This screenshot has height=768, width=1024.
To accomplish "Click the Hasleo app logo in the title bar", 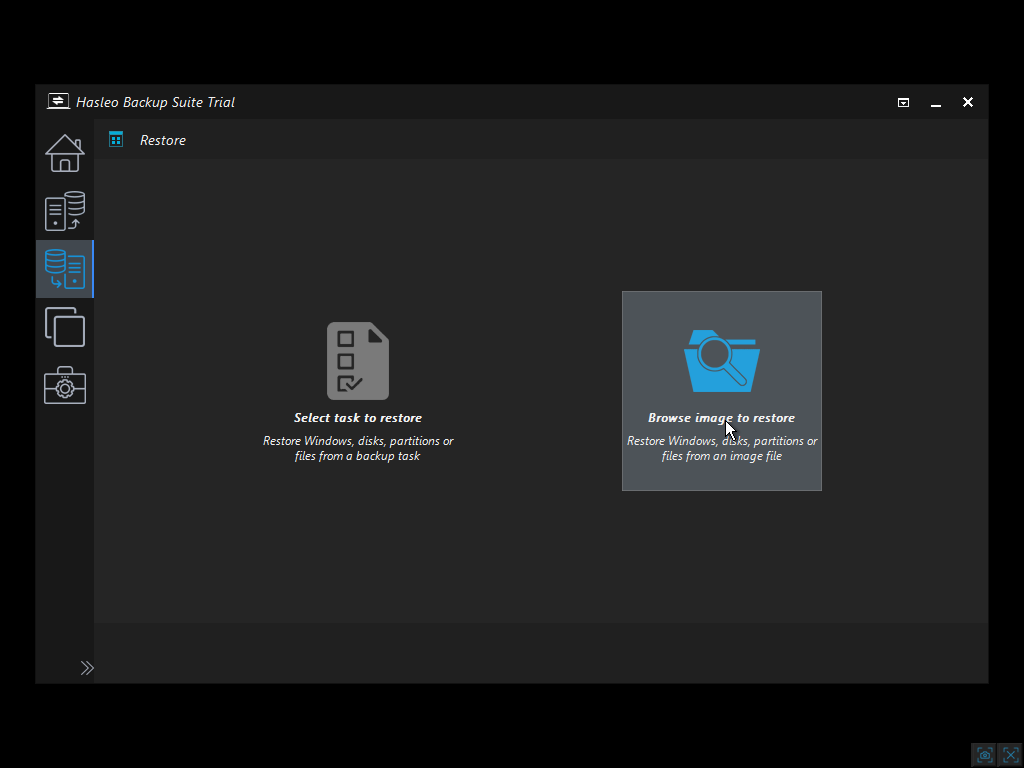I will pyautogui.click(x=58, y=101).
